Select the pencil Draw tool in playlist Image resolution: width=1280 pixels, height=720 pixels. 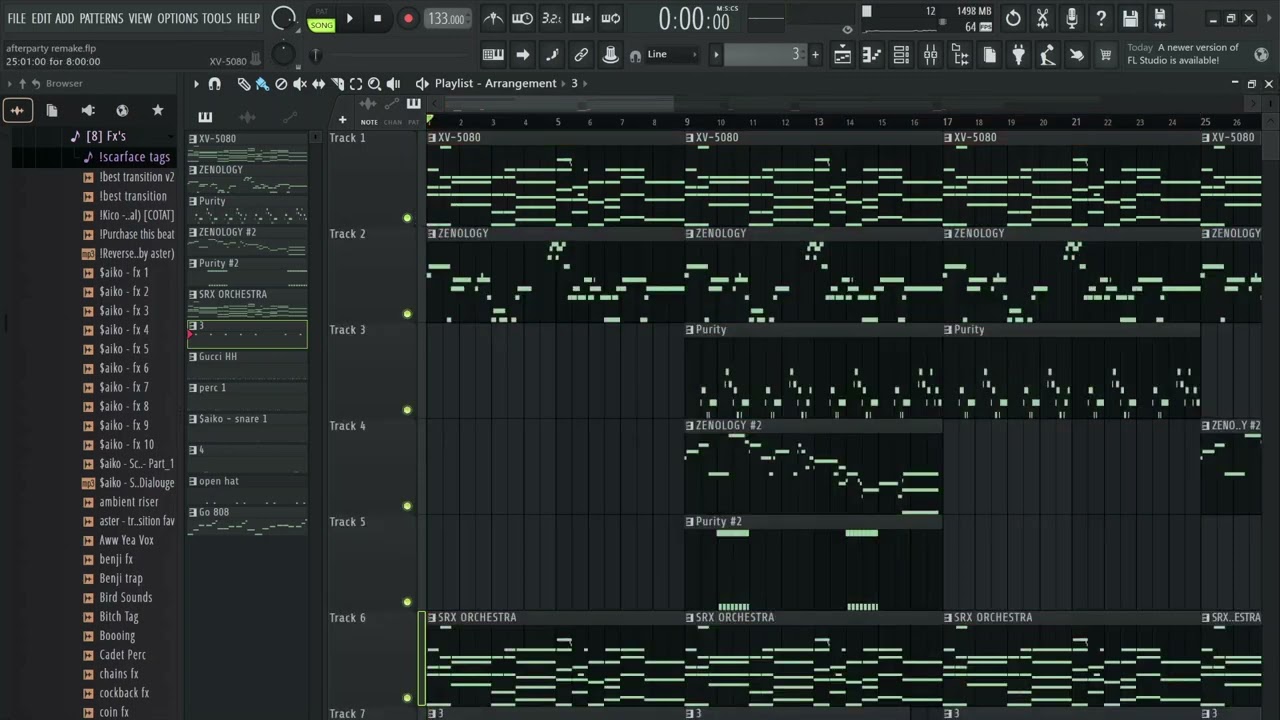pos(243,84)
